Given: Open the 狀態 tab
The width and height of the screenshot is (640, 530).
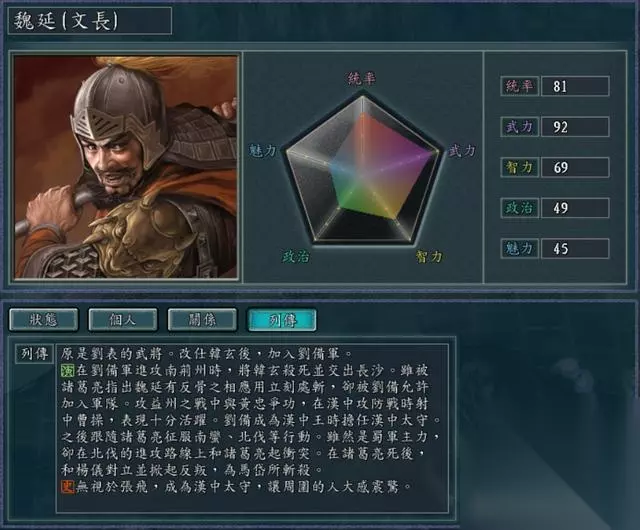Looking at the screenshot, I should [43, 319].
